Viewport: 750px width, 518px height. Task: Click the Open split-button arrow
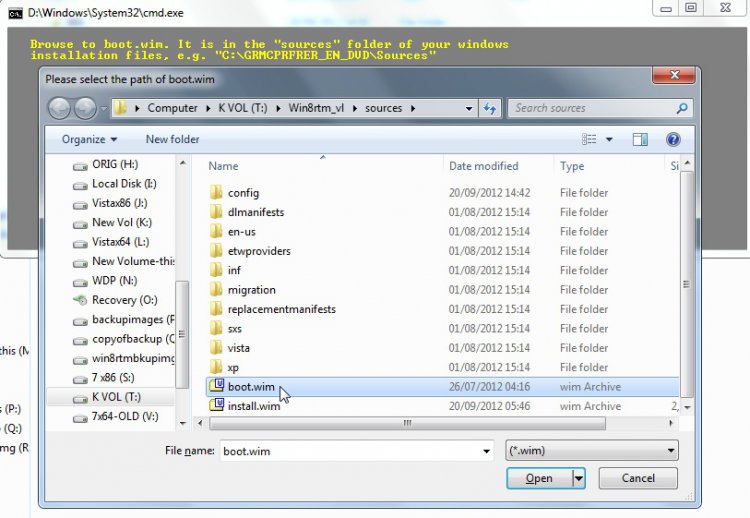tap(579, 478)
